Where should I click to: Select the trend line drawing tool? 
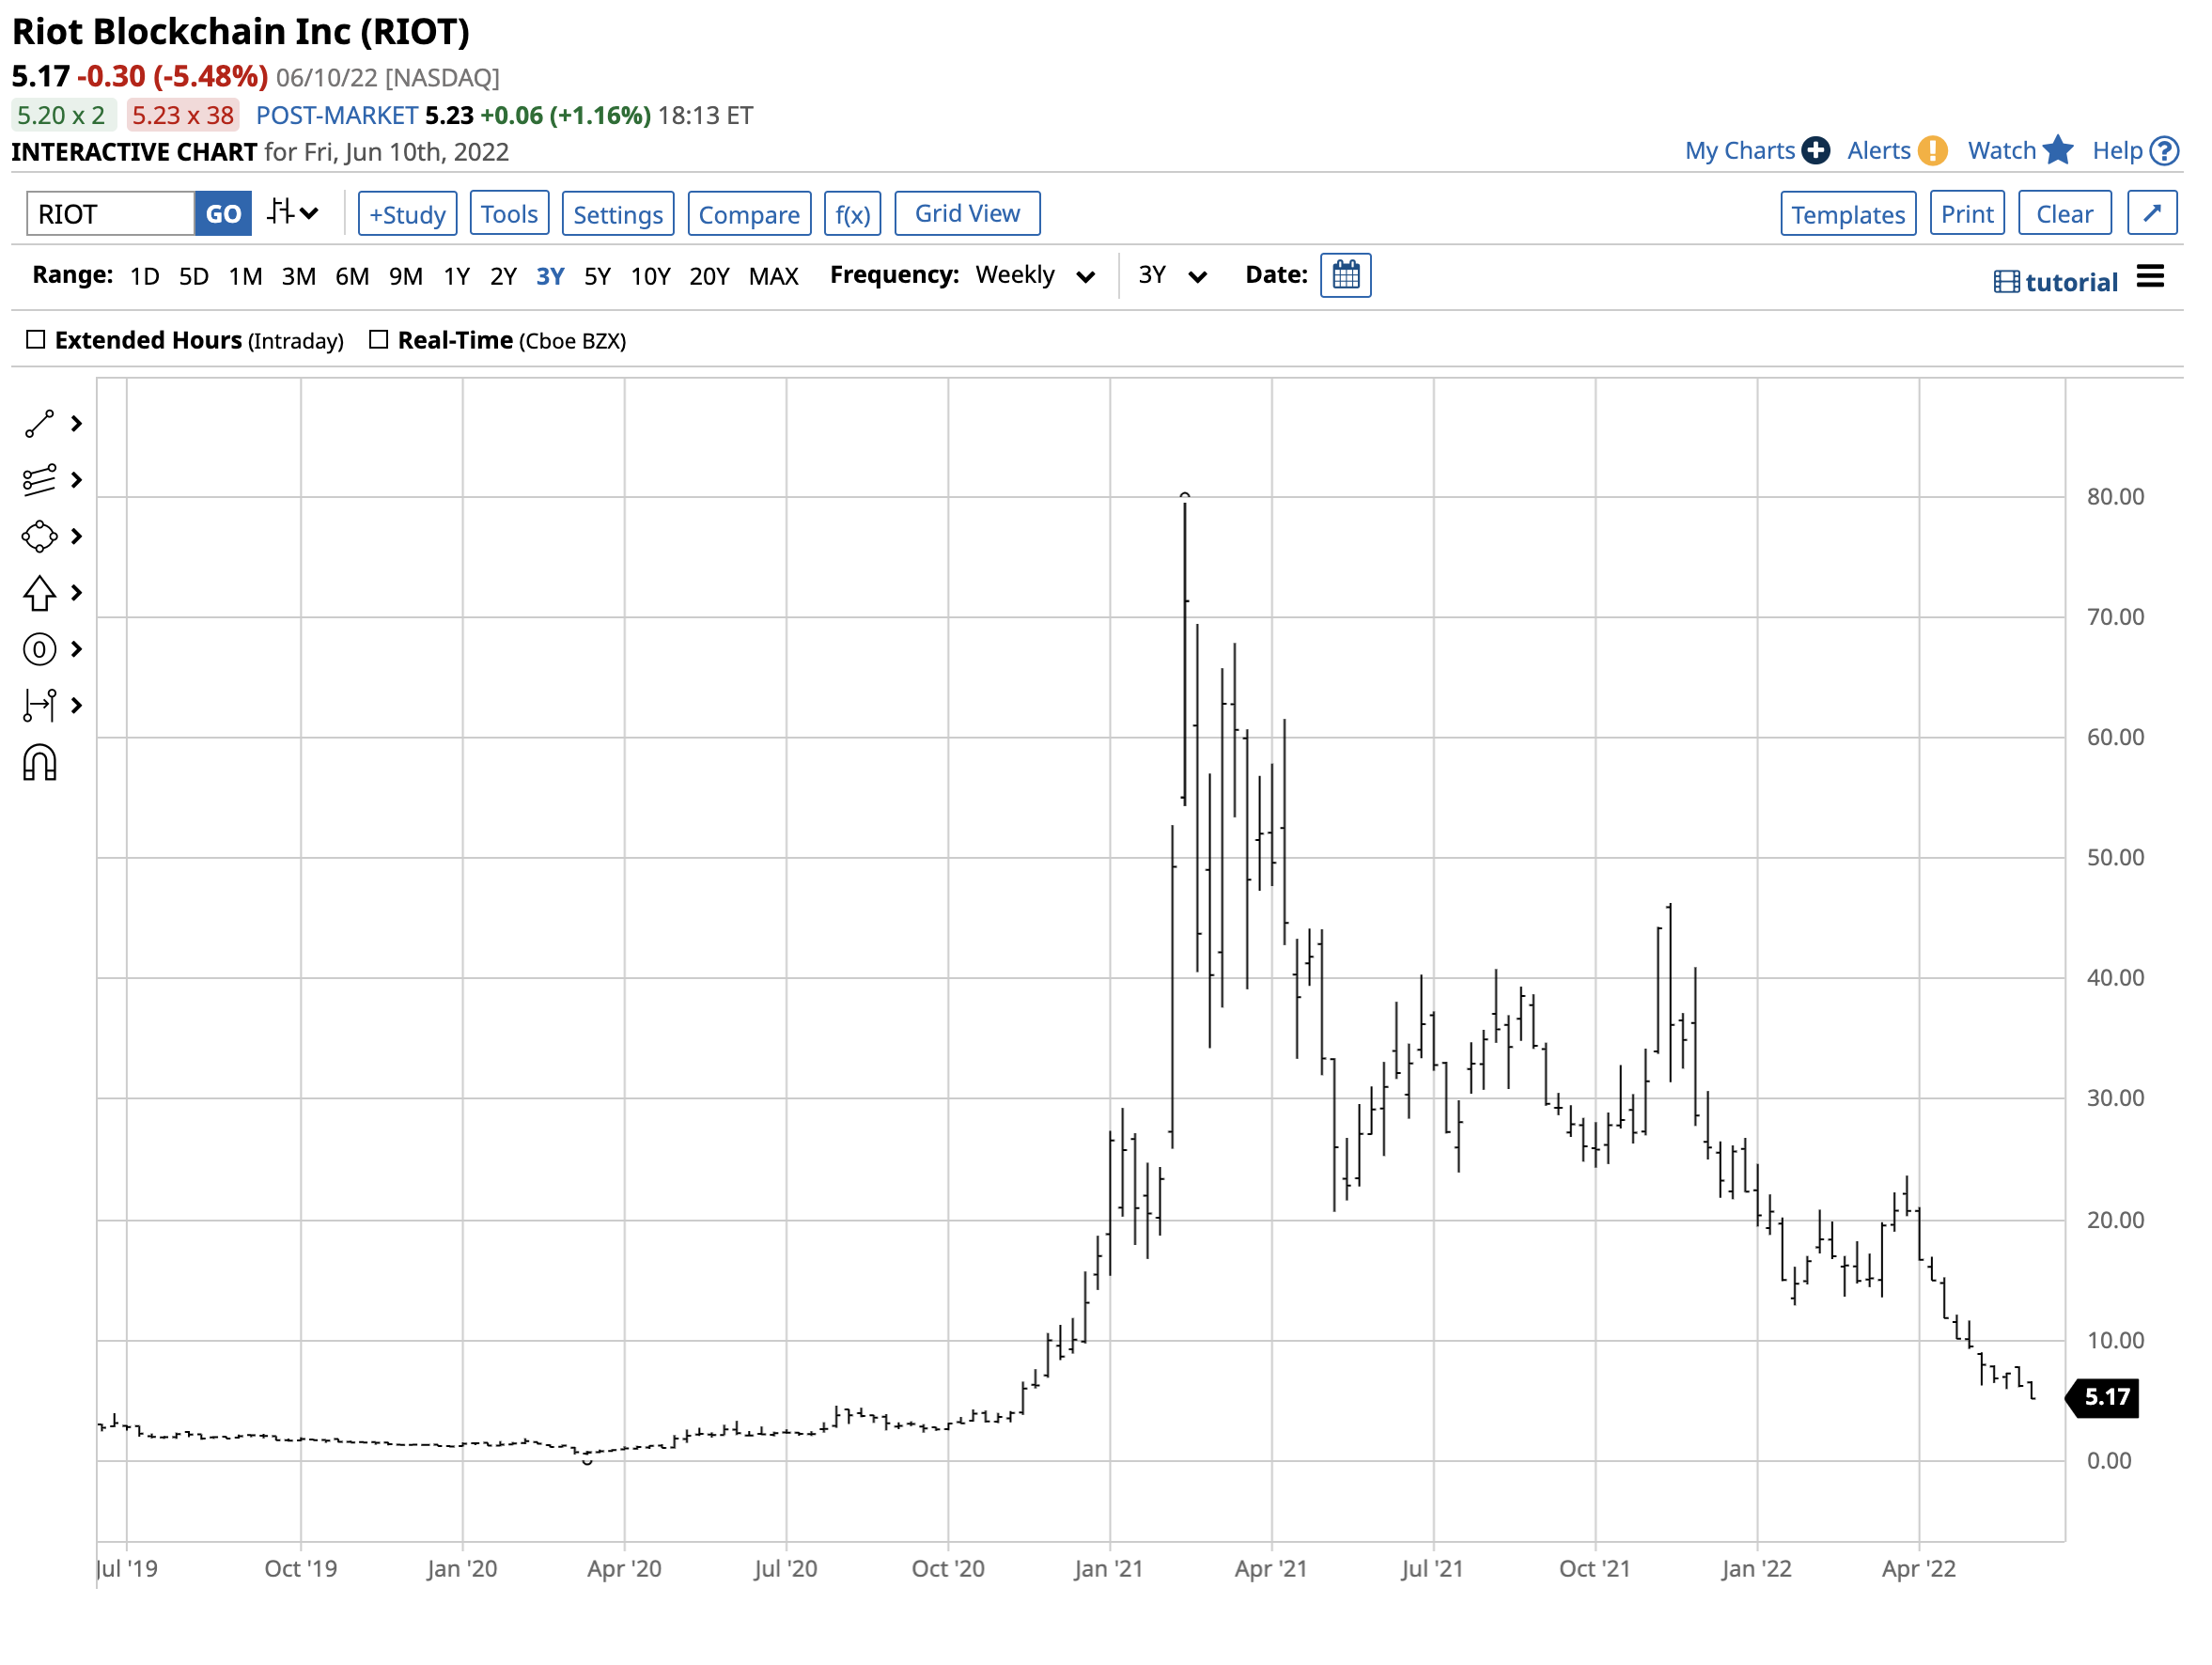pyautogui.click(x=39, y=424)
